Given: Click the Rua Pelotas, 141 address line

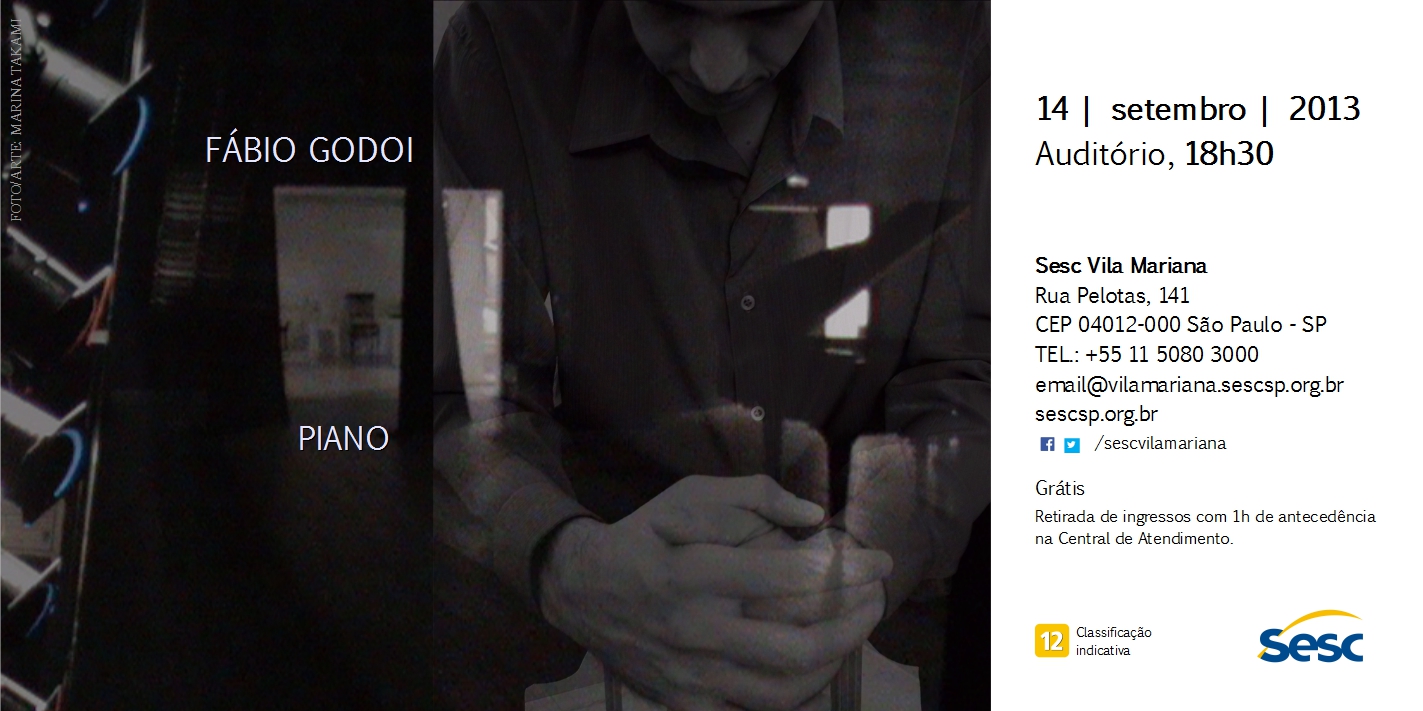Looking at the screenshot, I should [1112, 296].
